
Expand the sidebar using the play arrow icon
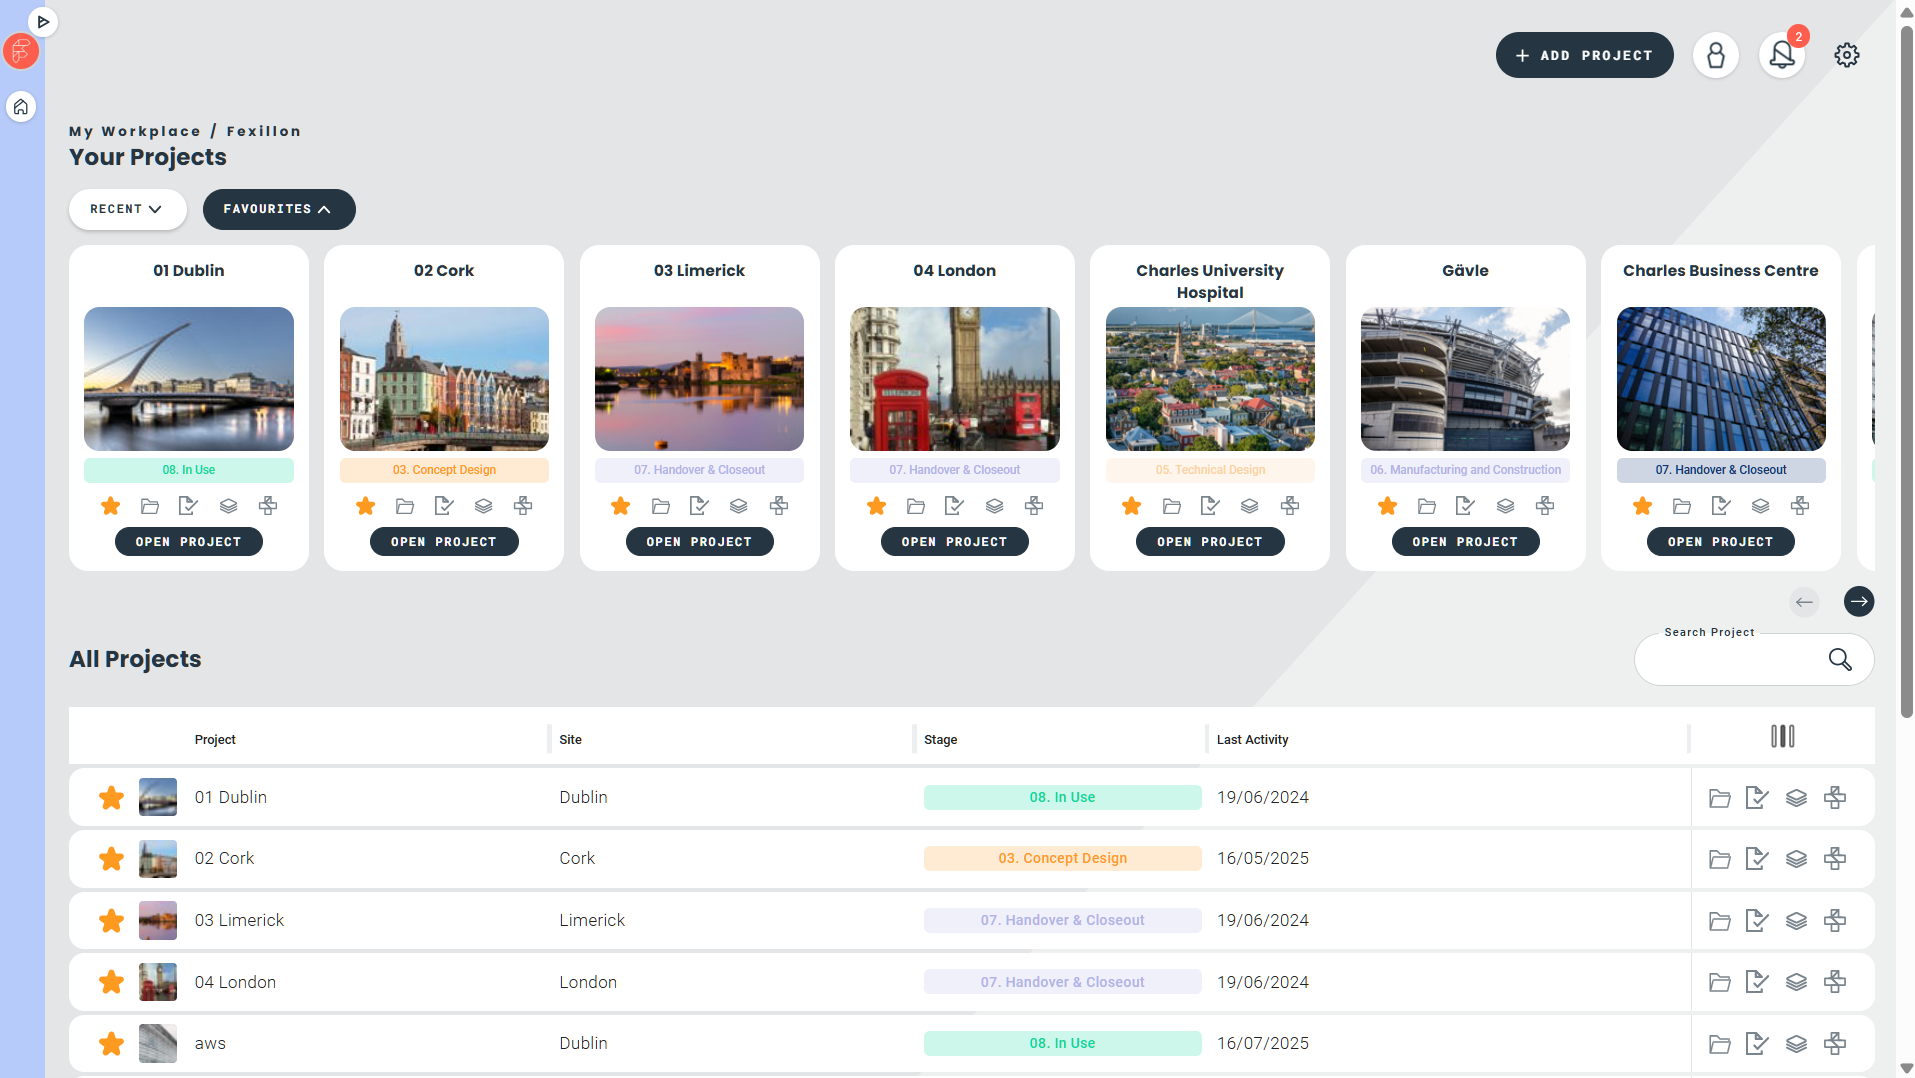pyautogui.click(x=43, y=21)
